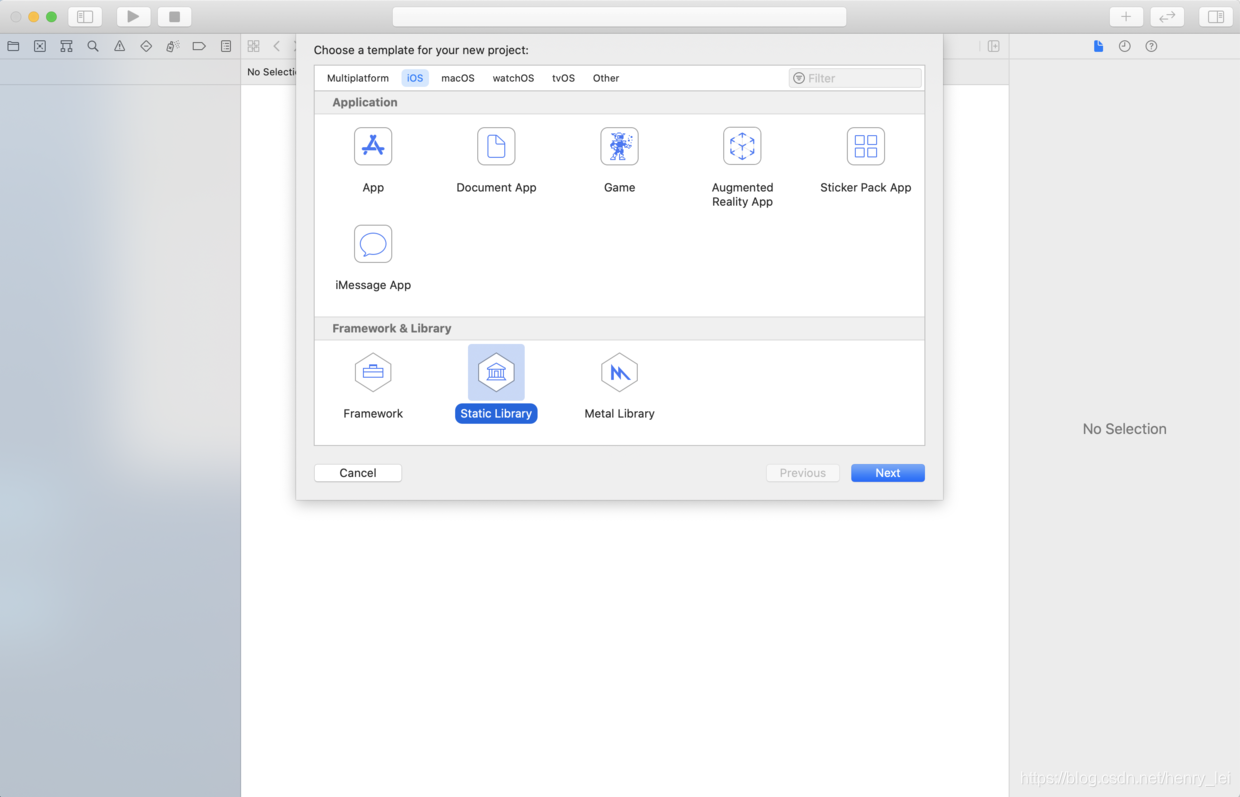
Task: Switch to the Multiplatform tab
Action: [358, 78]
